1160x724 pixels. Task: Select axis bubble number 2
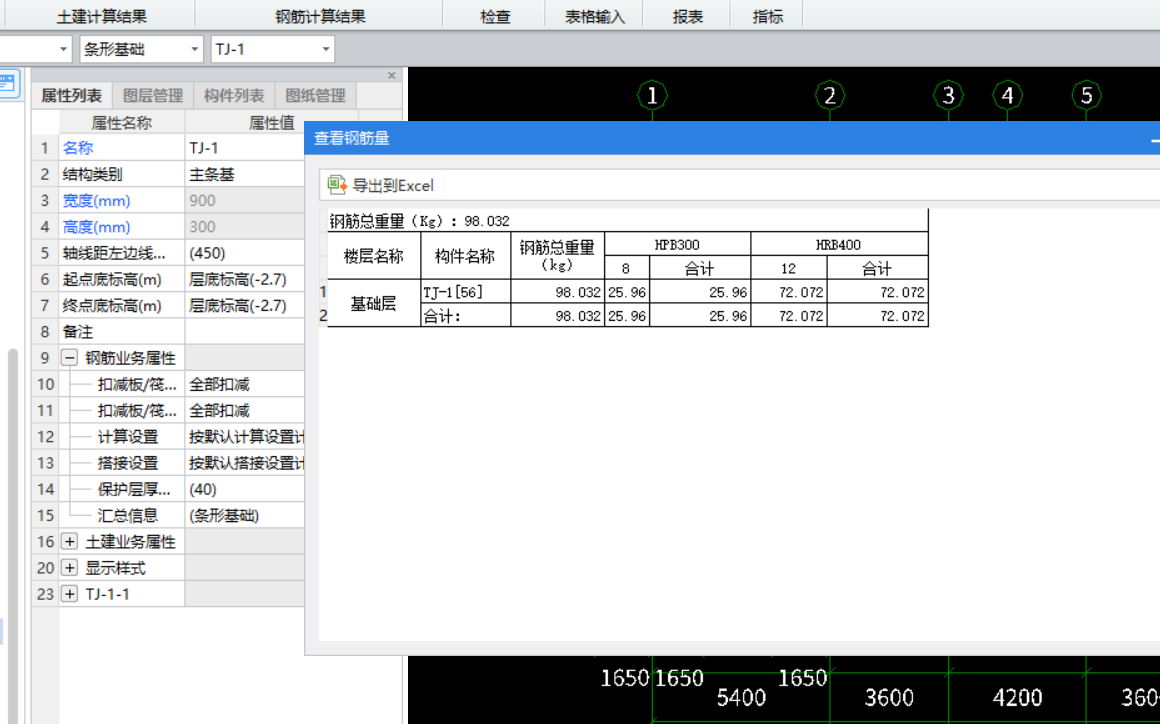pyautogui.click(x=829, y=95)
